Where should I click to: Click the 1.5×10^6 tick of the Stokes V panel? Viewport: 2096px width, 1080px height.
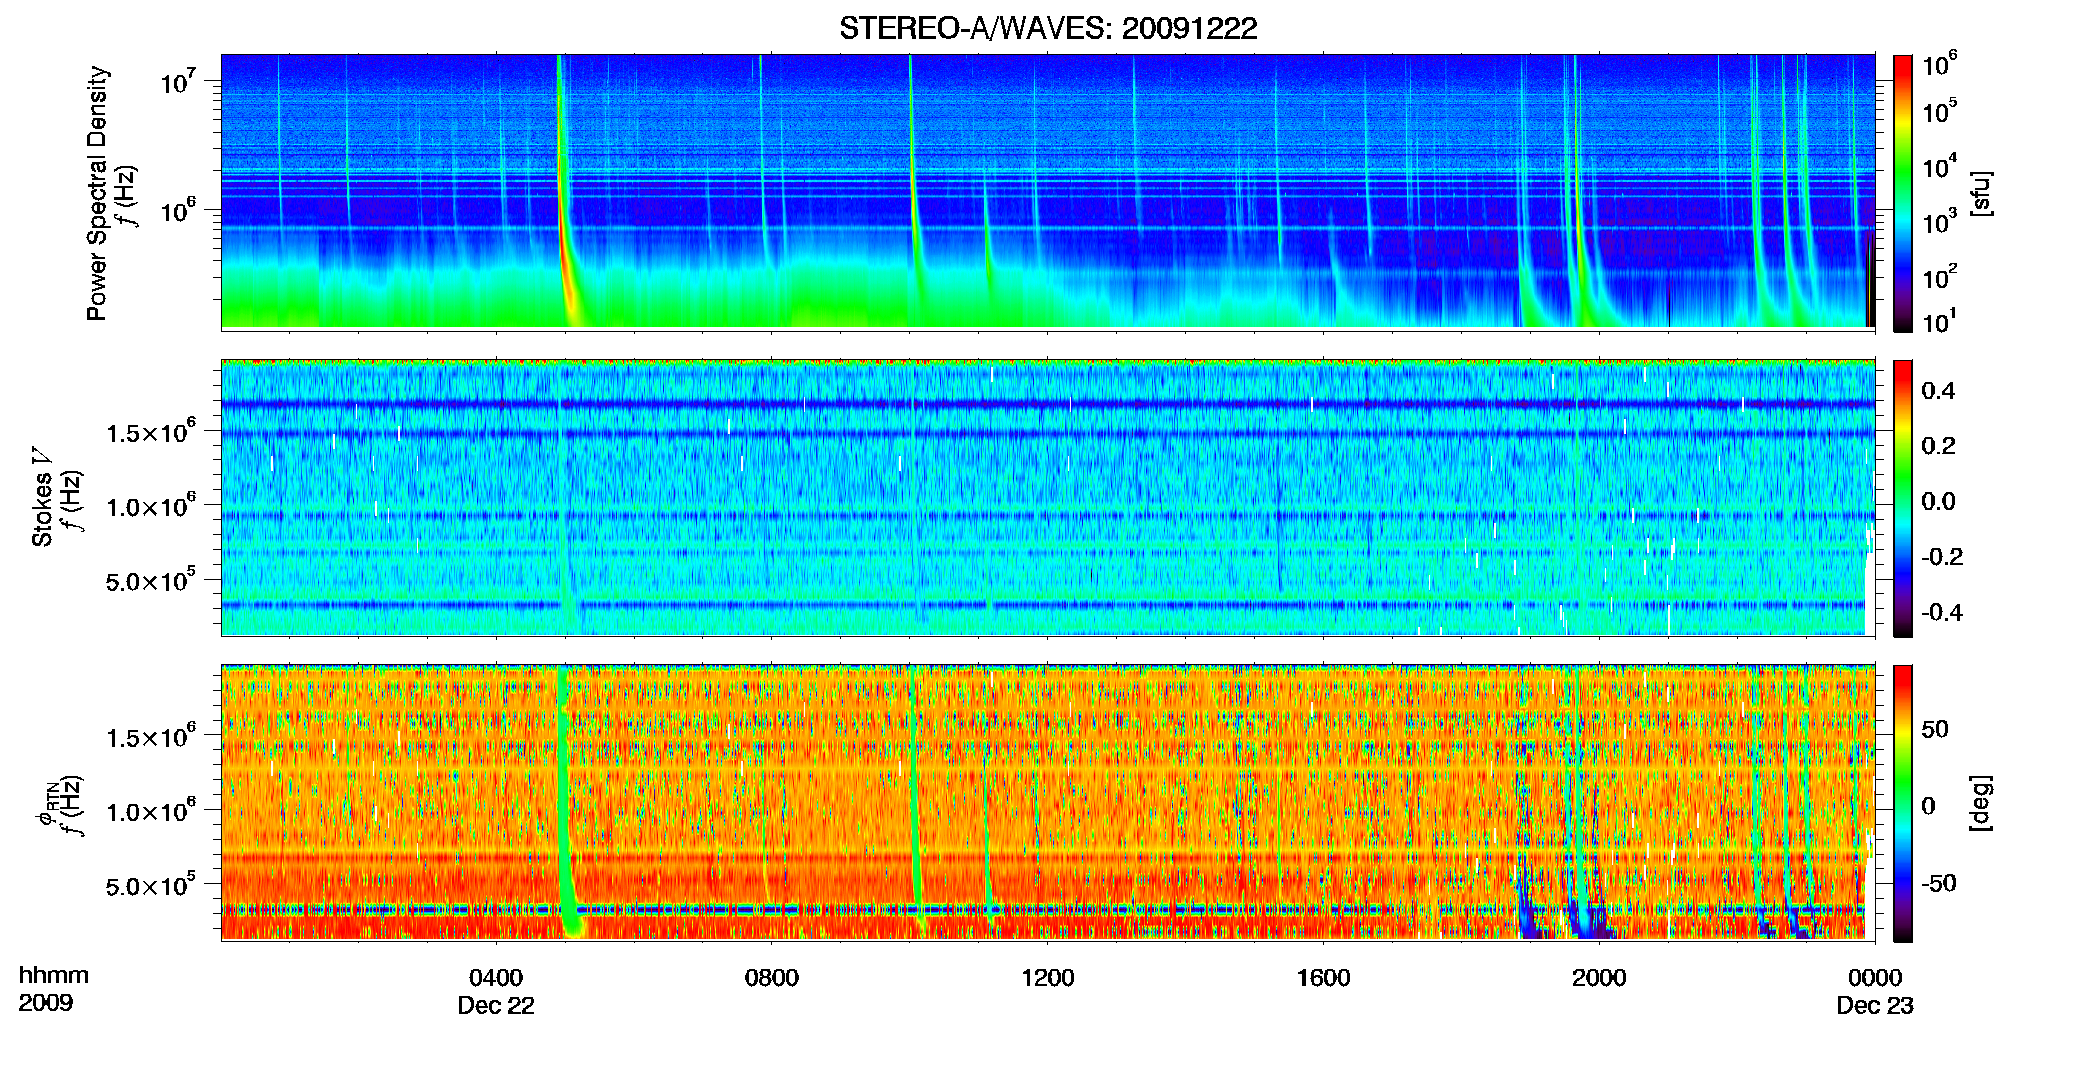tap(151, 431)
